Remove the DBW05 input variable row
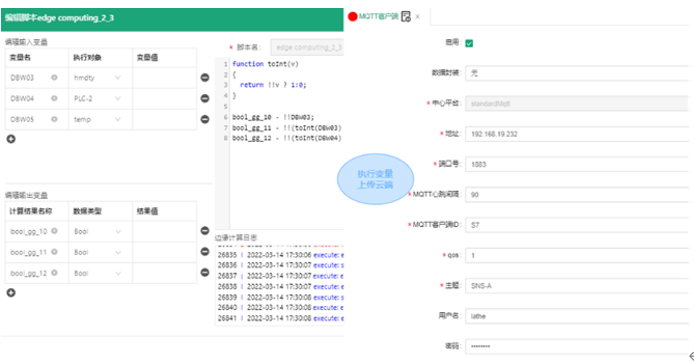Image resolution: width=694 pixels, height=363 pixels. click(205, 119)
